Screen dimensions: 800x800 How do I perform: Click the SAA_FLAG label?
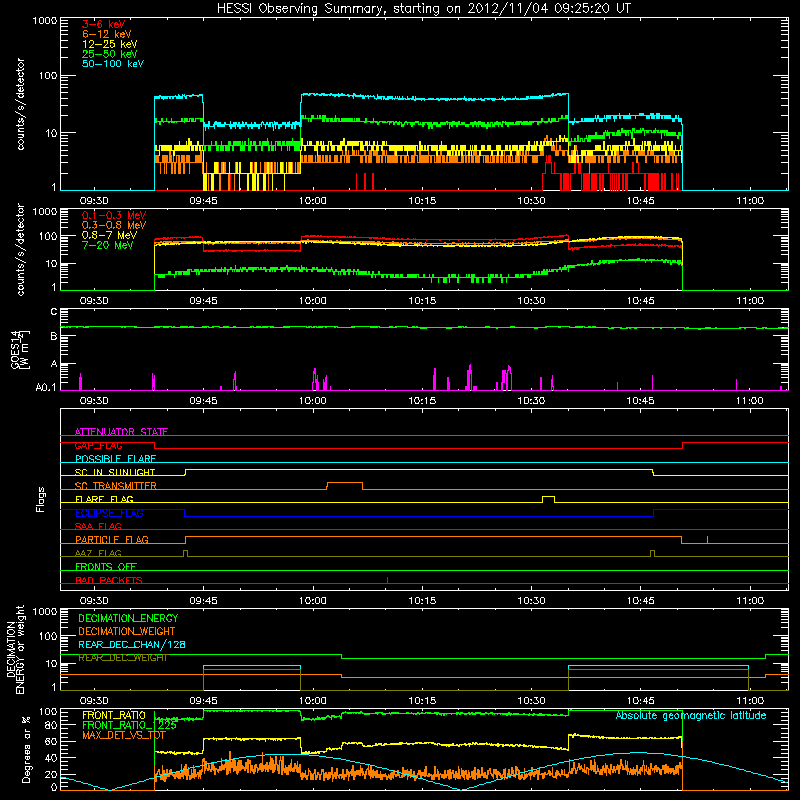pyautogui.click(x=98, y=526)
